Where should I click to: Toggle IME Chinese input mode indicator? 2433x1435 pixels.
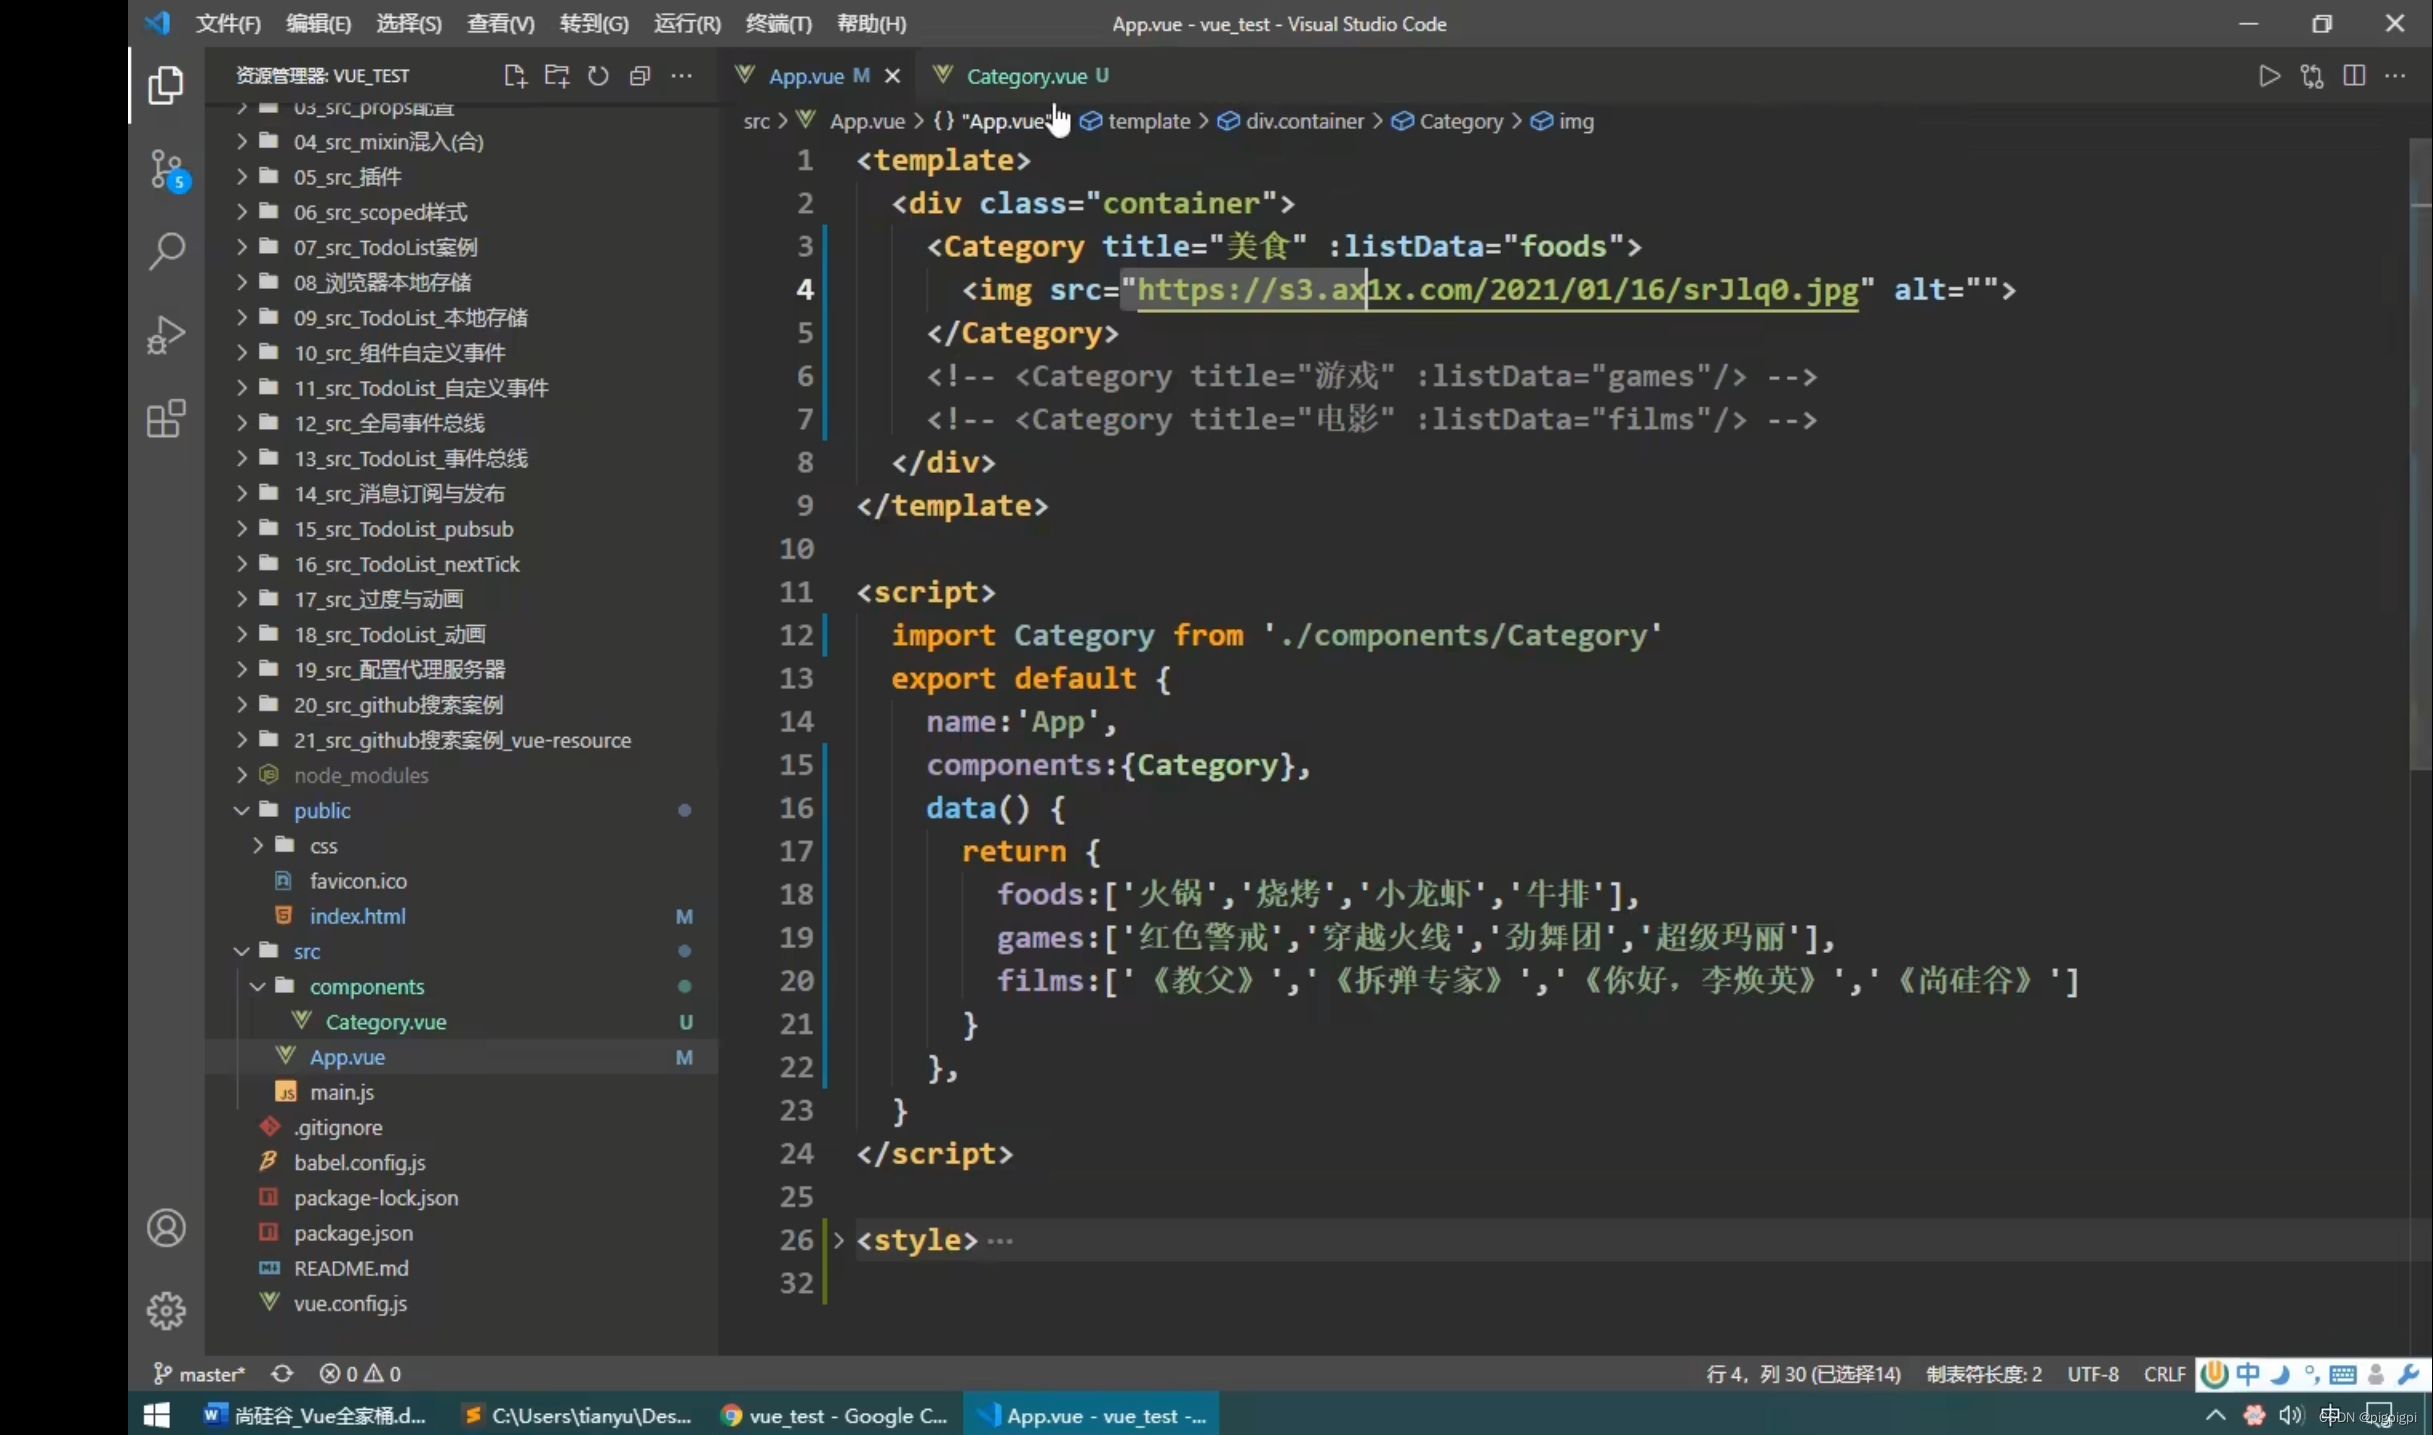tap(2247, 1374)
